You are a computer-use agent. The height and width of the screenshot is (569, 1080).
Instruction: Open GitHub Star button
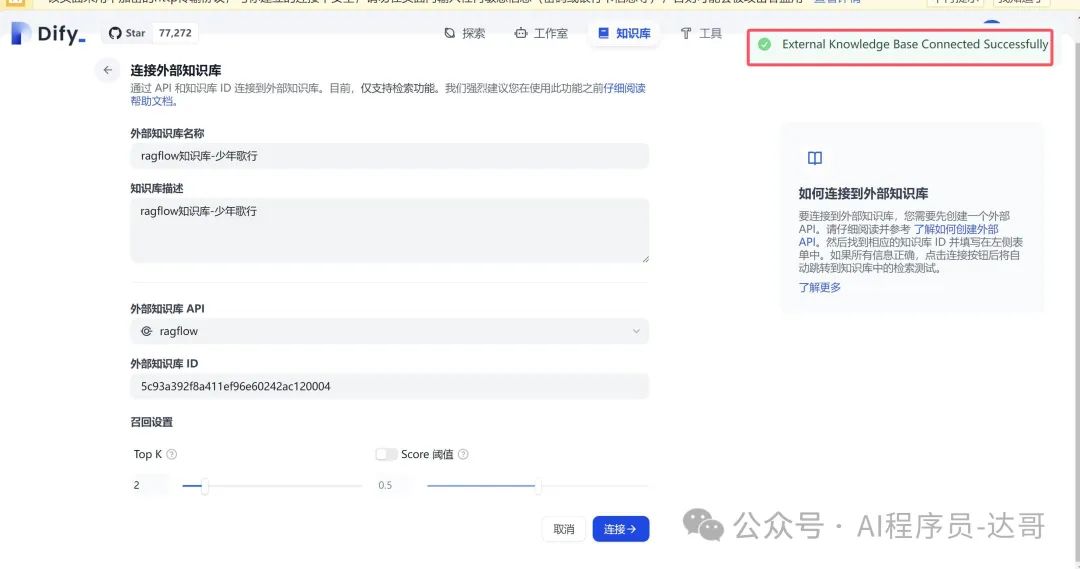point(127,33)
